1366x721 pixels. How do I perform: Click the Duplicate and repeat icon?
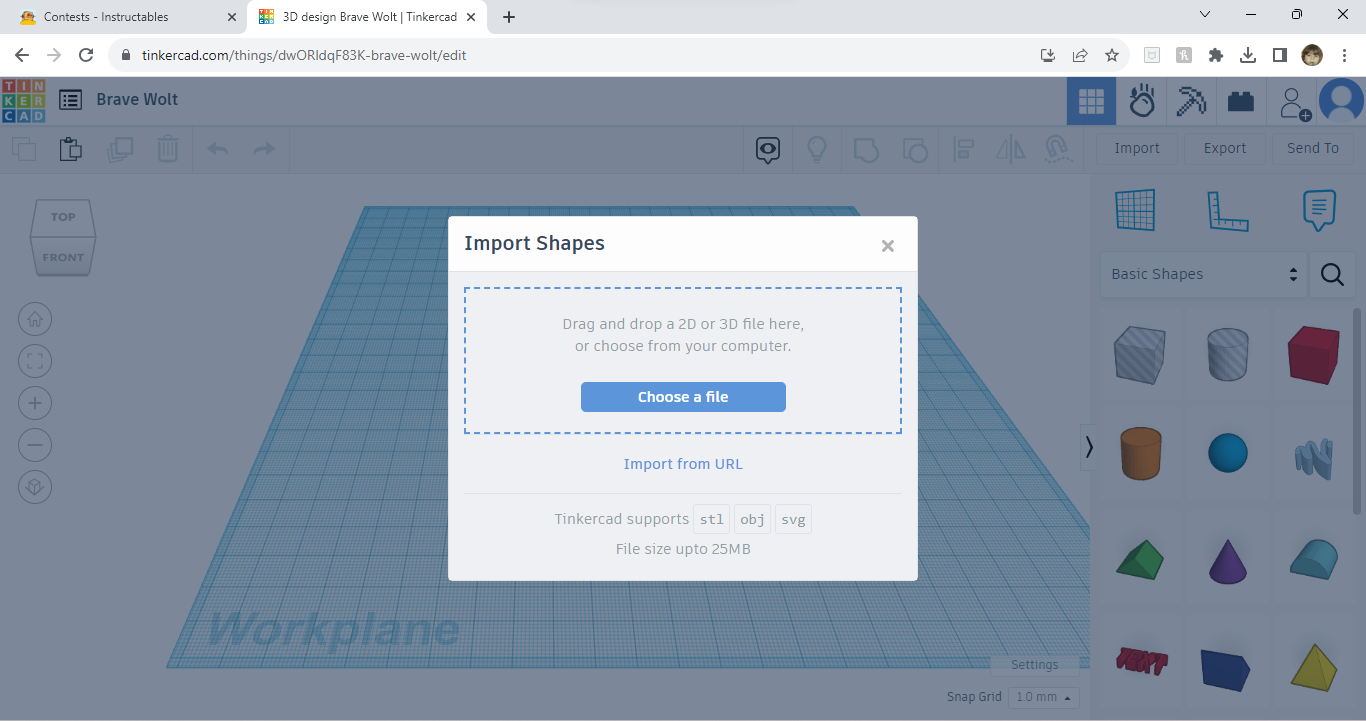120,150
